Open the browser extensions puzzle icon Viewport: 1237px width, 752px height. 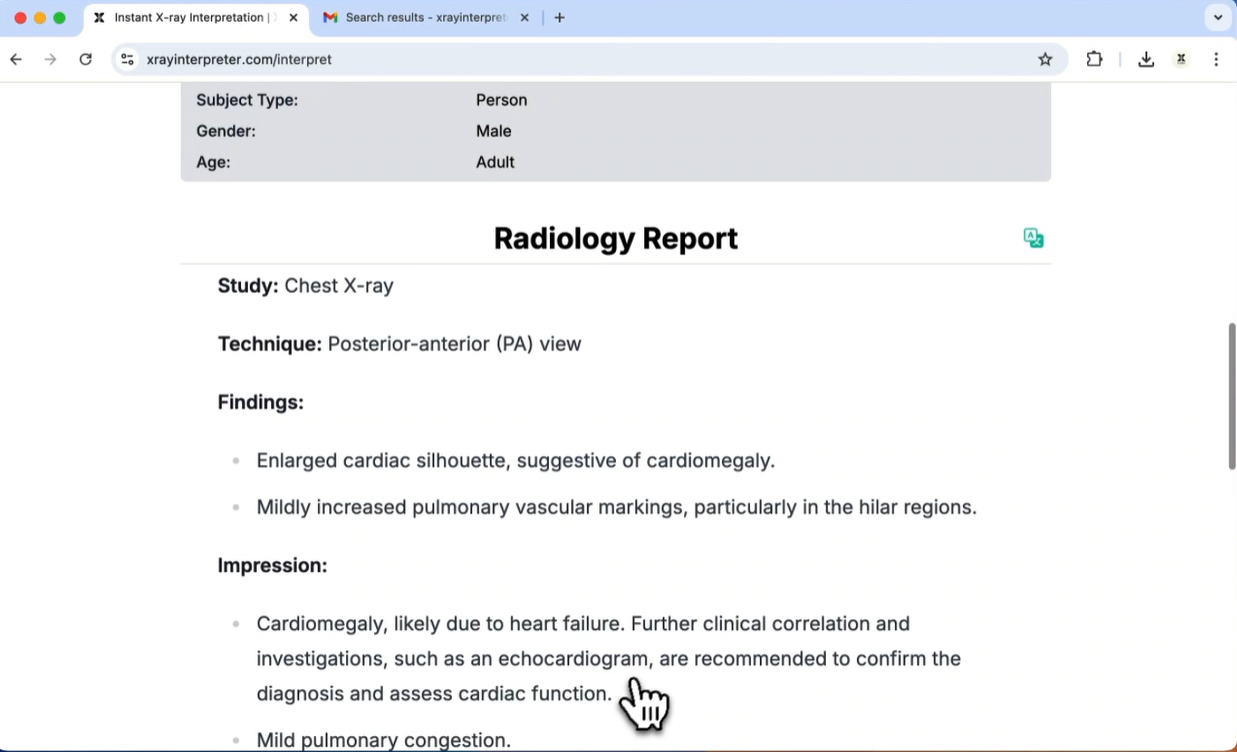click(1094, 59)
